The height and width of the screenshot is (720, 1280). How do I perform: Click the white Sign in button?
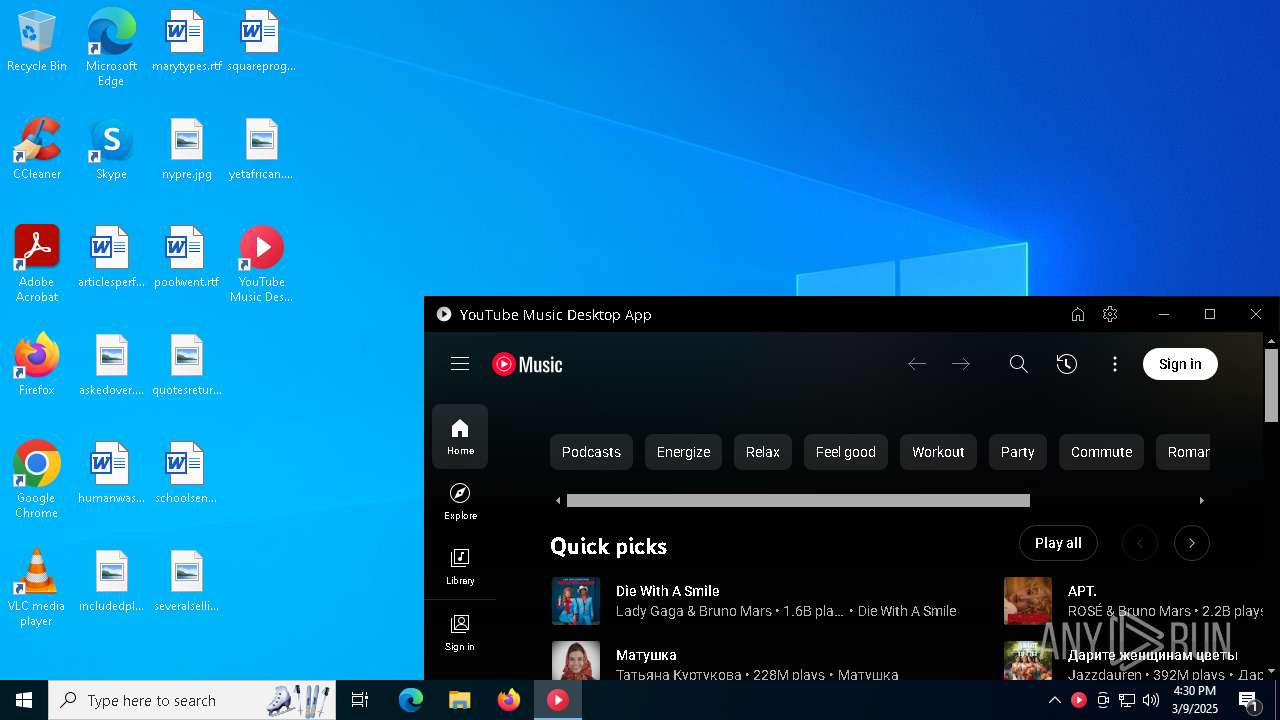(x=1180, y=364)
